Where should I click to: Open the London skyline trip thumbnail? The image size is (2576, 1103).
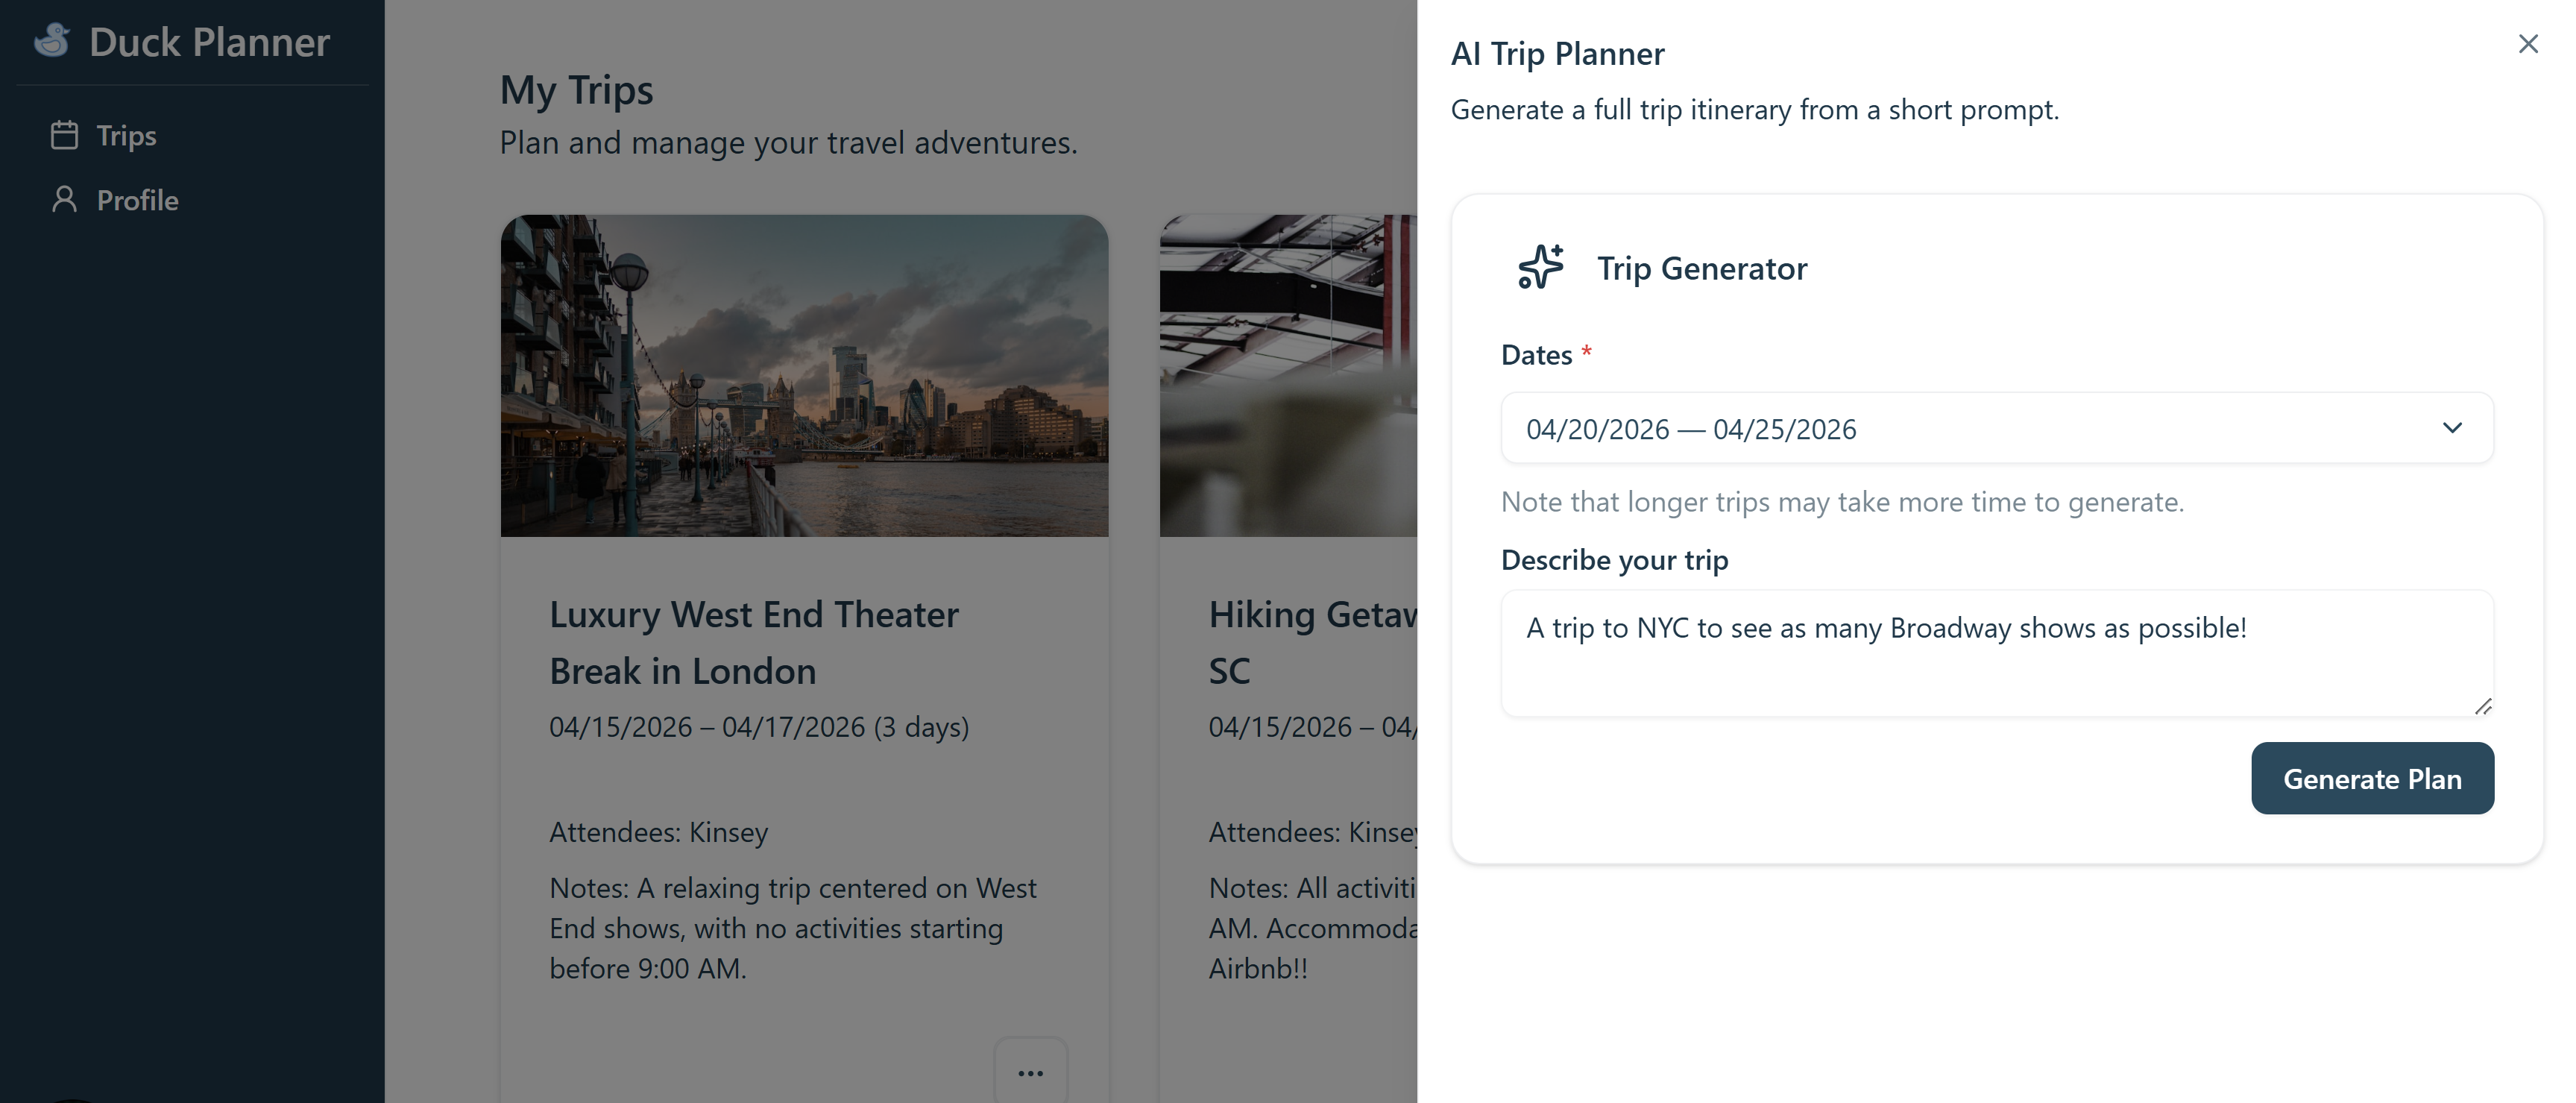coord(804,375)
